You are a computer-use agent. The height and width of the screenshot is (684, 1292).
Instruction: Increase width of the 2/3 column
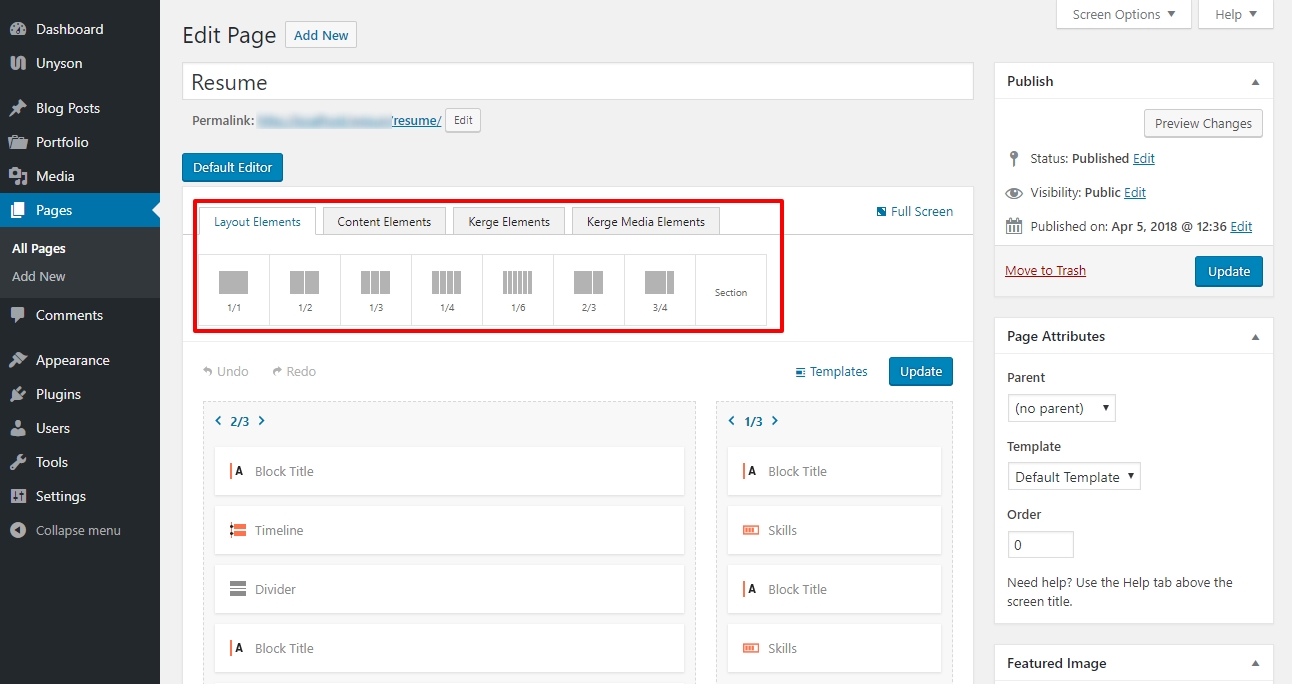click(x=262, y=421)
